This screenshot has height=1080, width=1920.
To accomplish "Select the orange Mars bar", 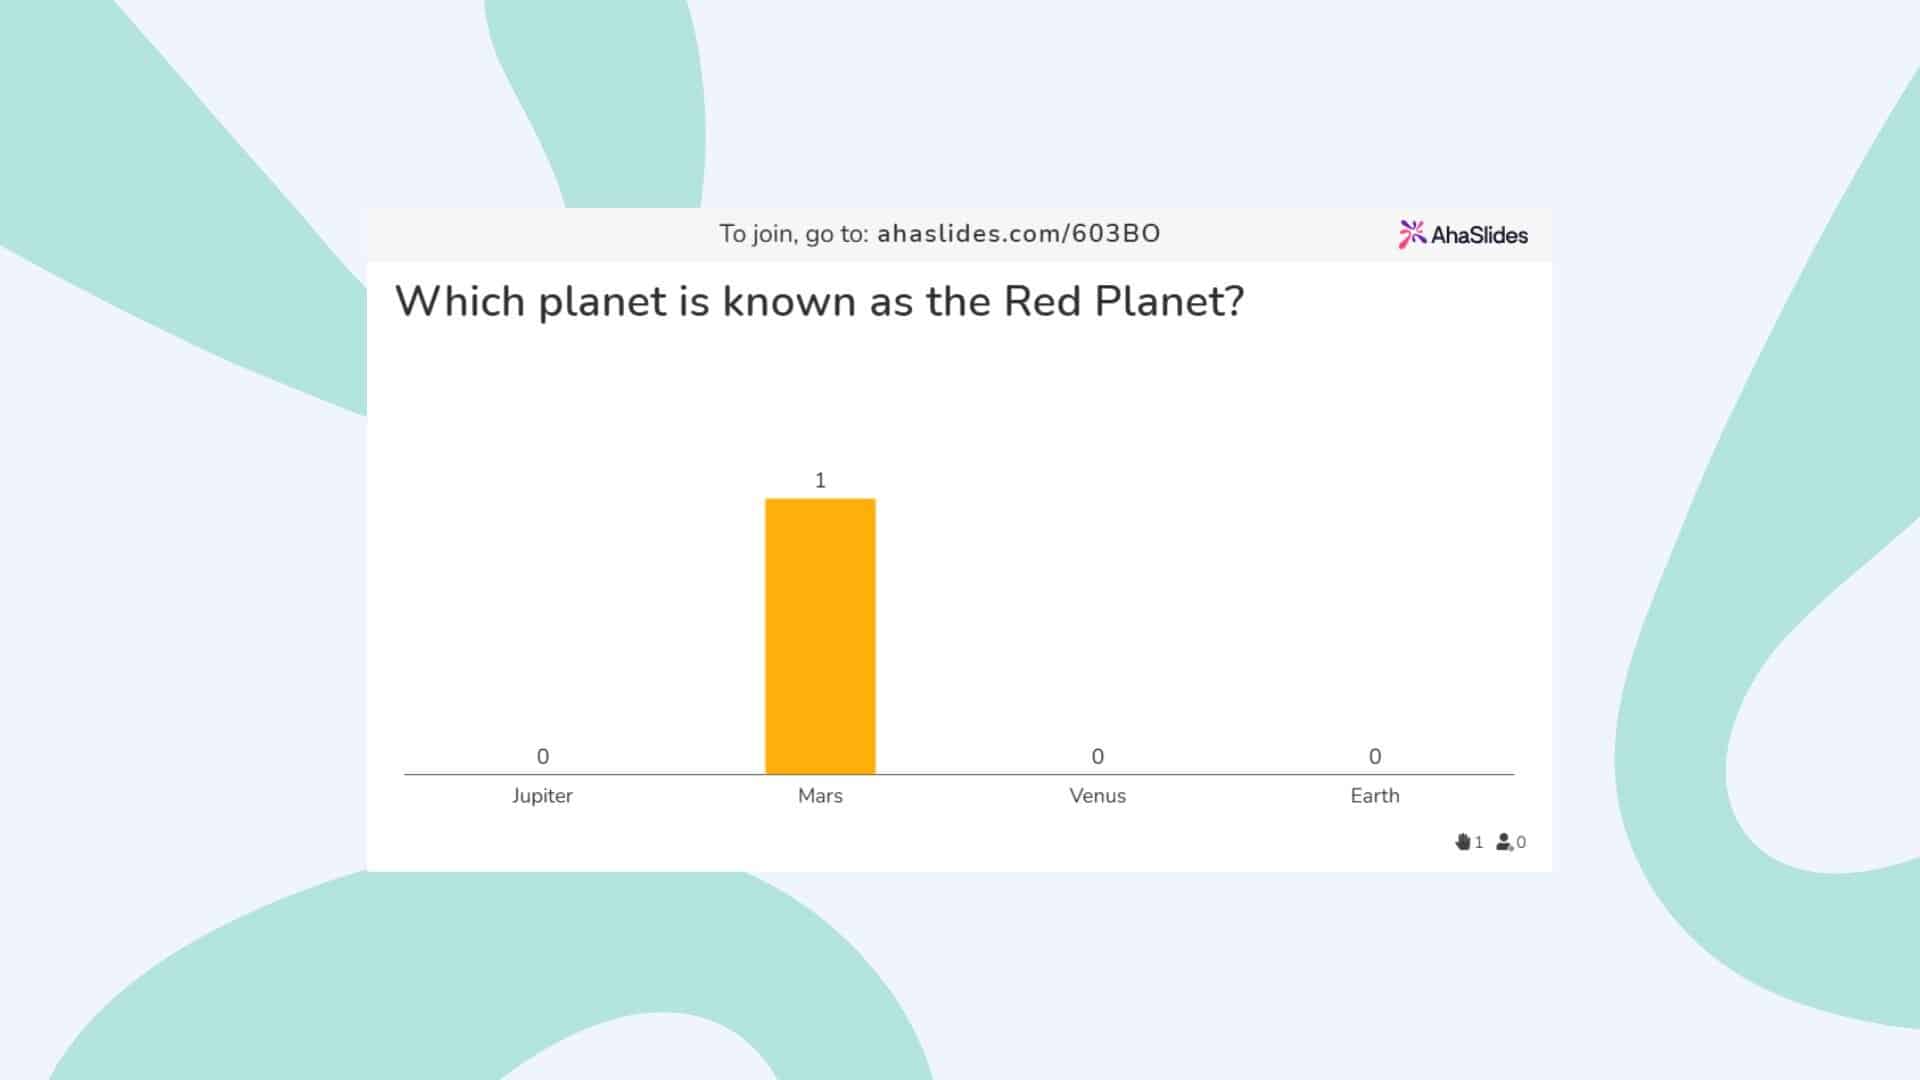I will point(820,636).
